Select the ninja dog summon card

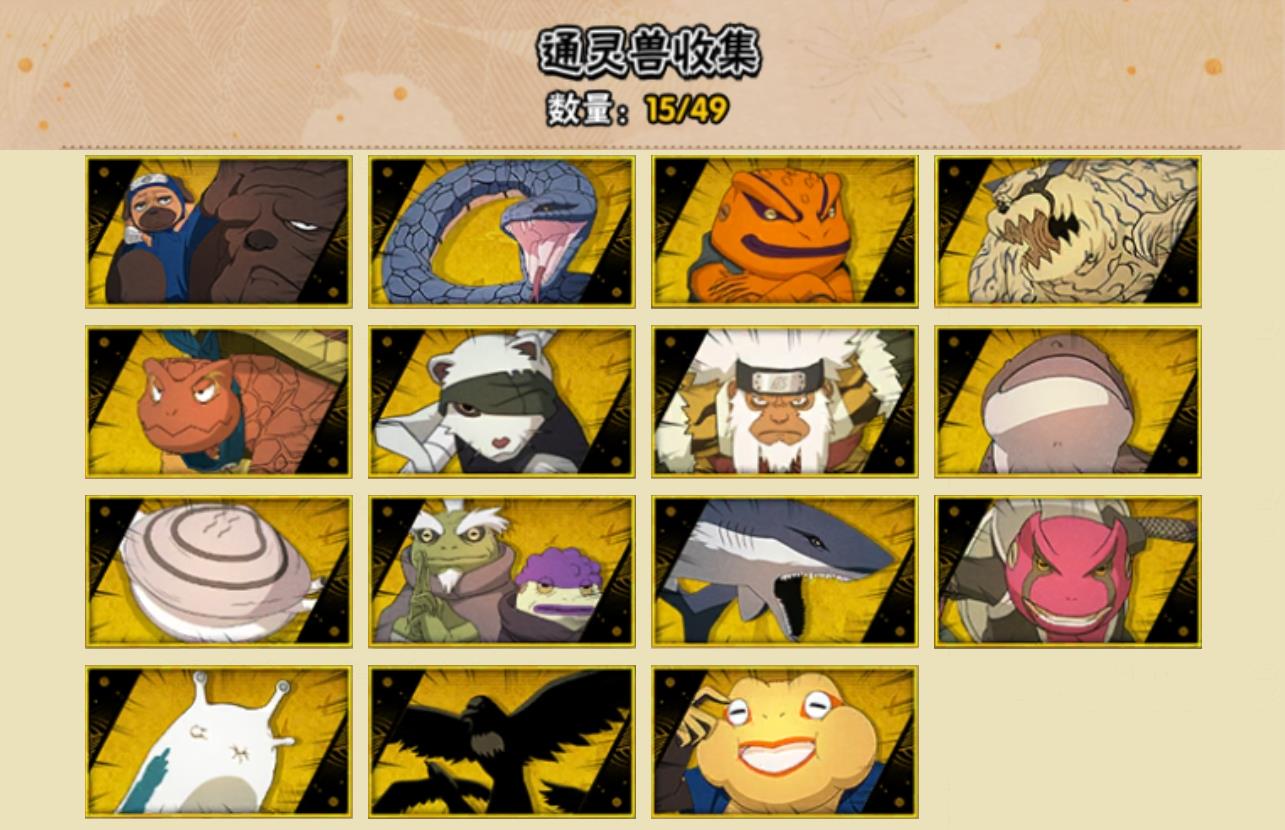pos(218,231)
